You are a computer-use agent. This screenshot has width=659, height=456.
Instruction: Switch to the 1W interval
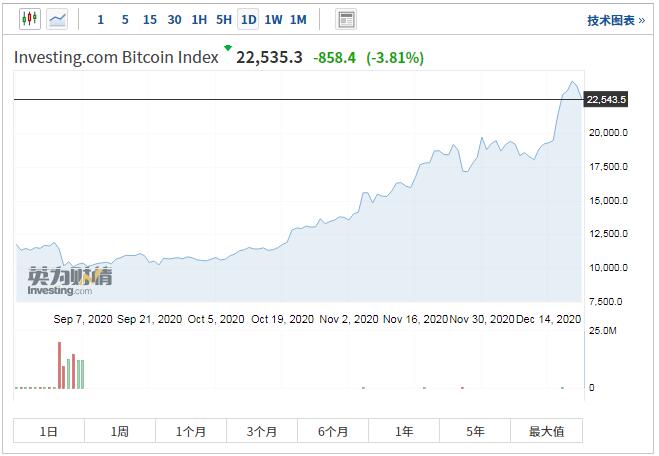pyautogui.click(x=273, y=20)
